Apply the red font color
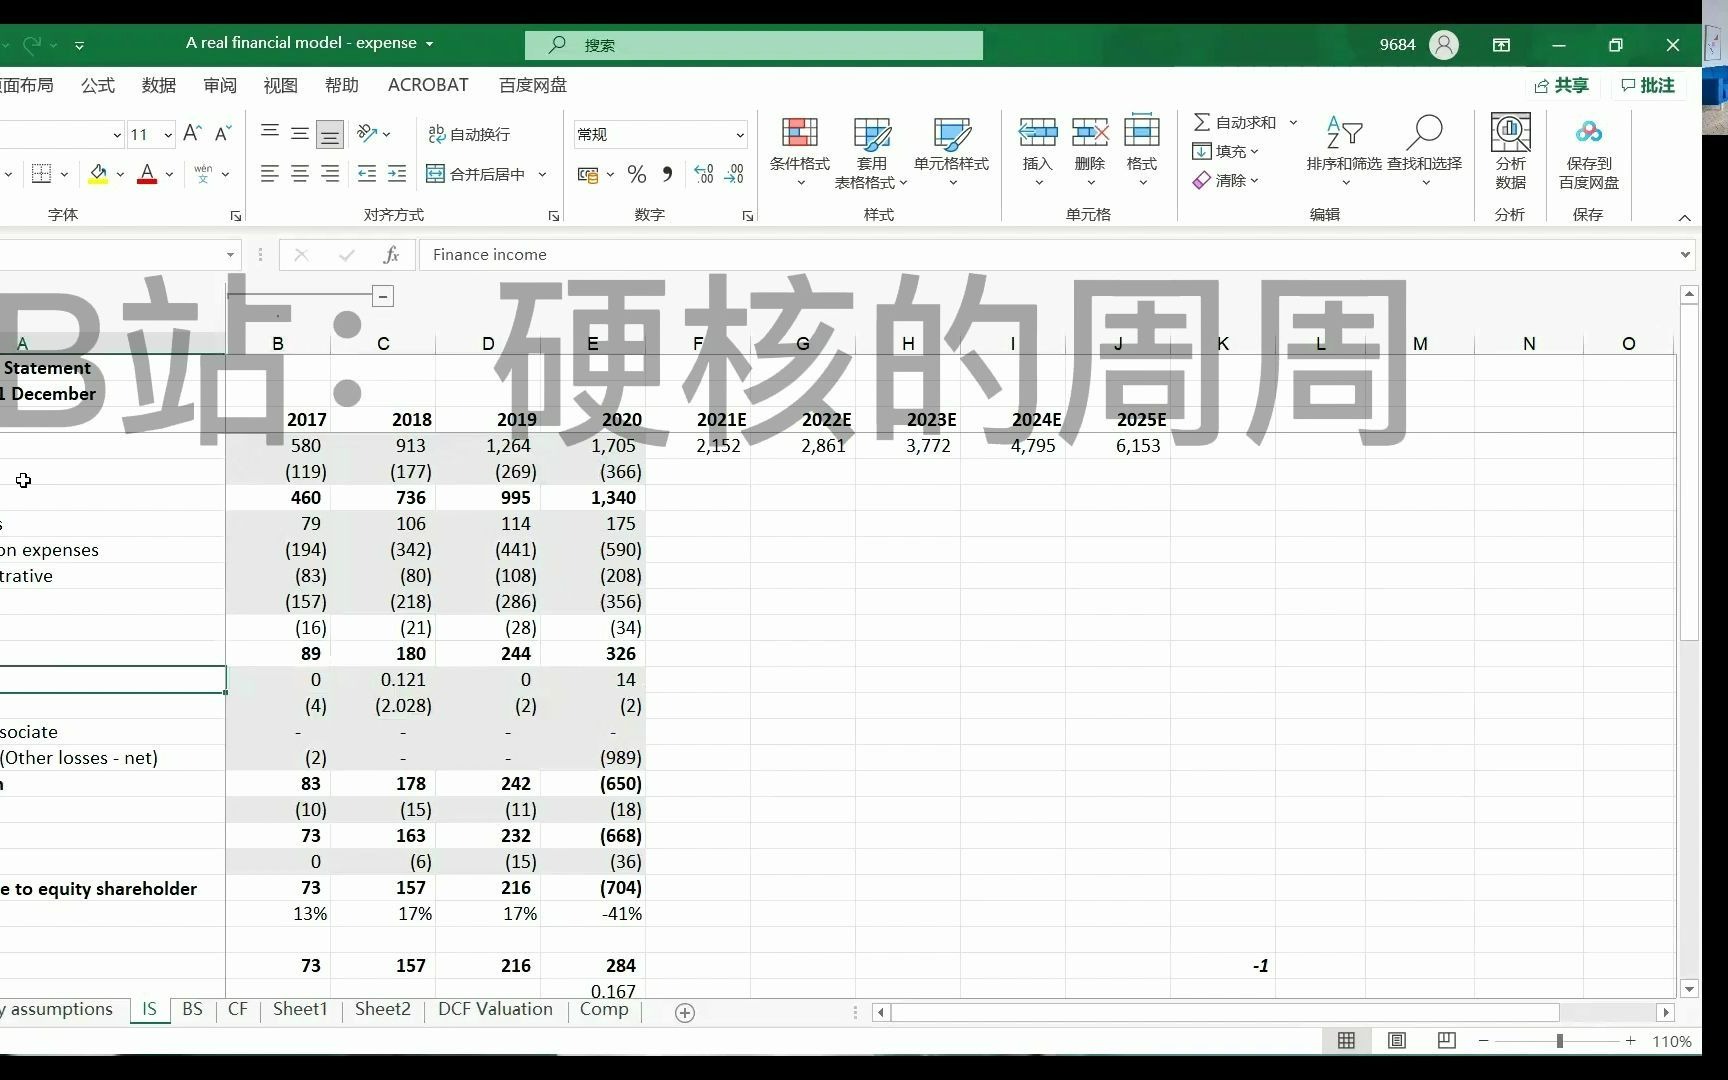Screen dimensions: 1728x1080 147,174
